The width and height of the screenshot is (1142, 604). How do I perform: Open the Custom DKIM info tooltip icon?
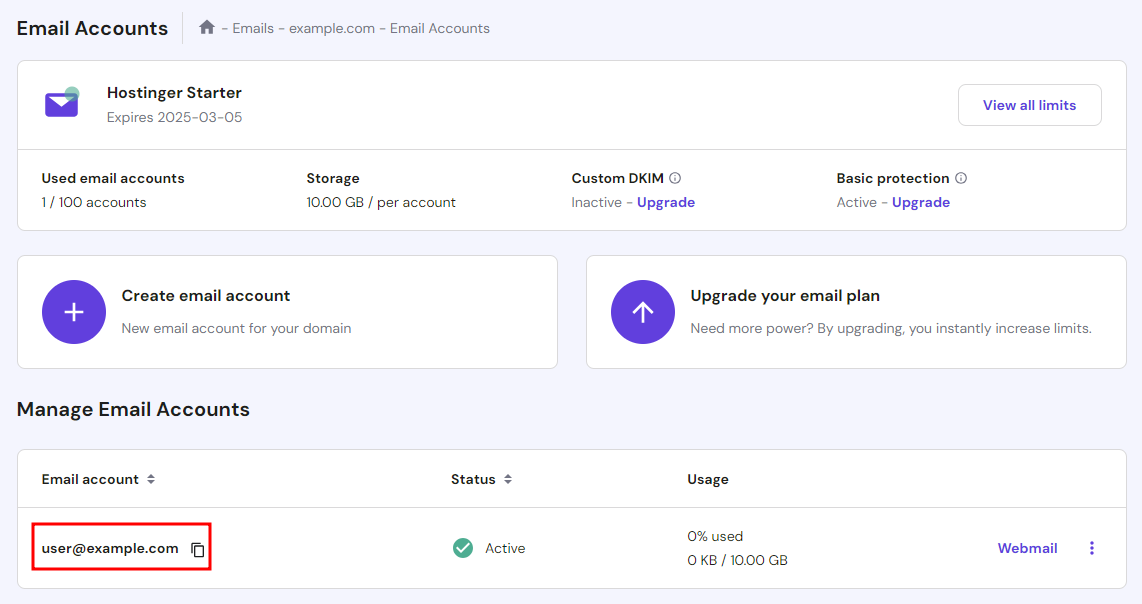(x=676, y=178)
